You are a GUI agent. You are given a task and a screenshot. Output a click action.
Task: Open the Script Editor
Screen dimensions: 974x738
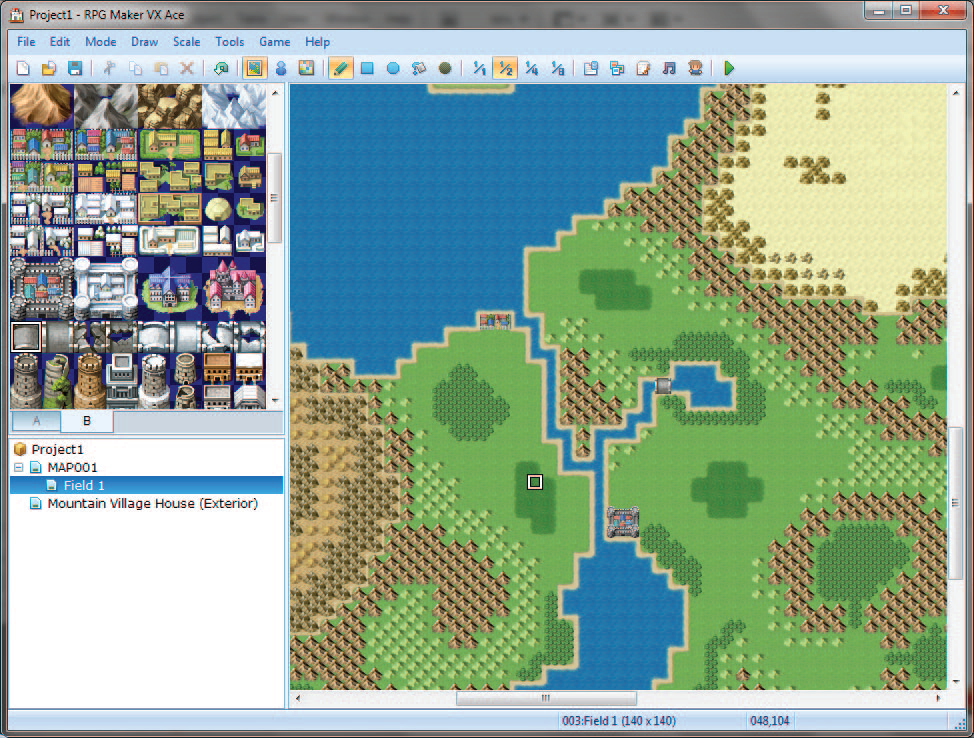tap(643, 68)
